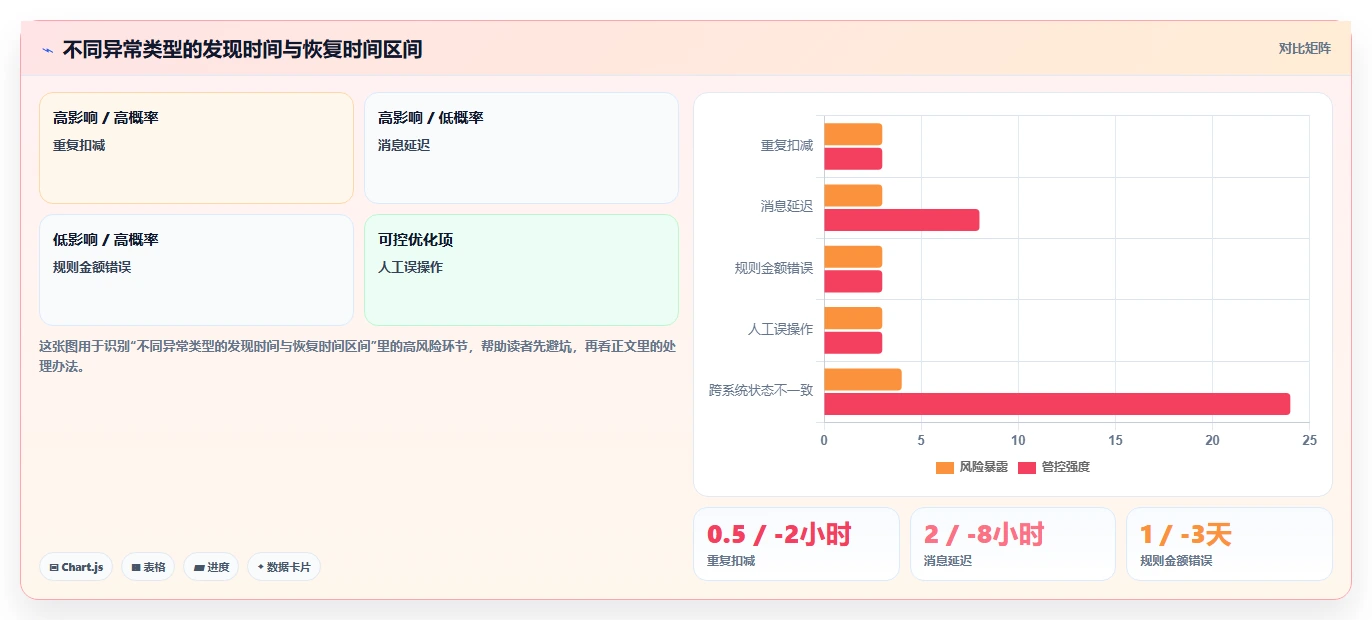Click the red bar for 消息延迟

tap(901, 220)
